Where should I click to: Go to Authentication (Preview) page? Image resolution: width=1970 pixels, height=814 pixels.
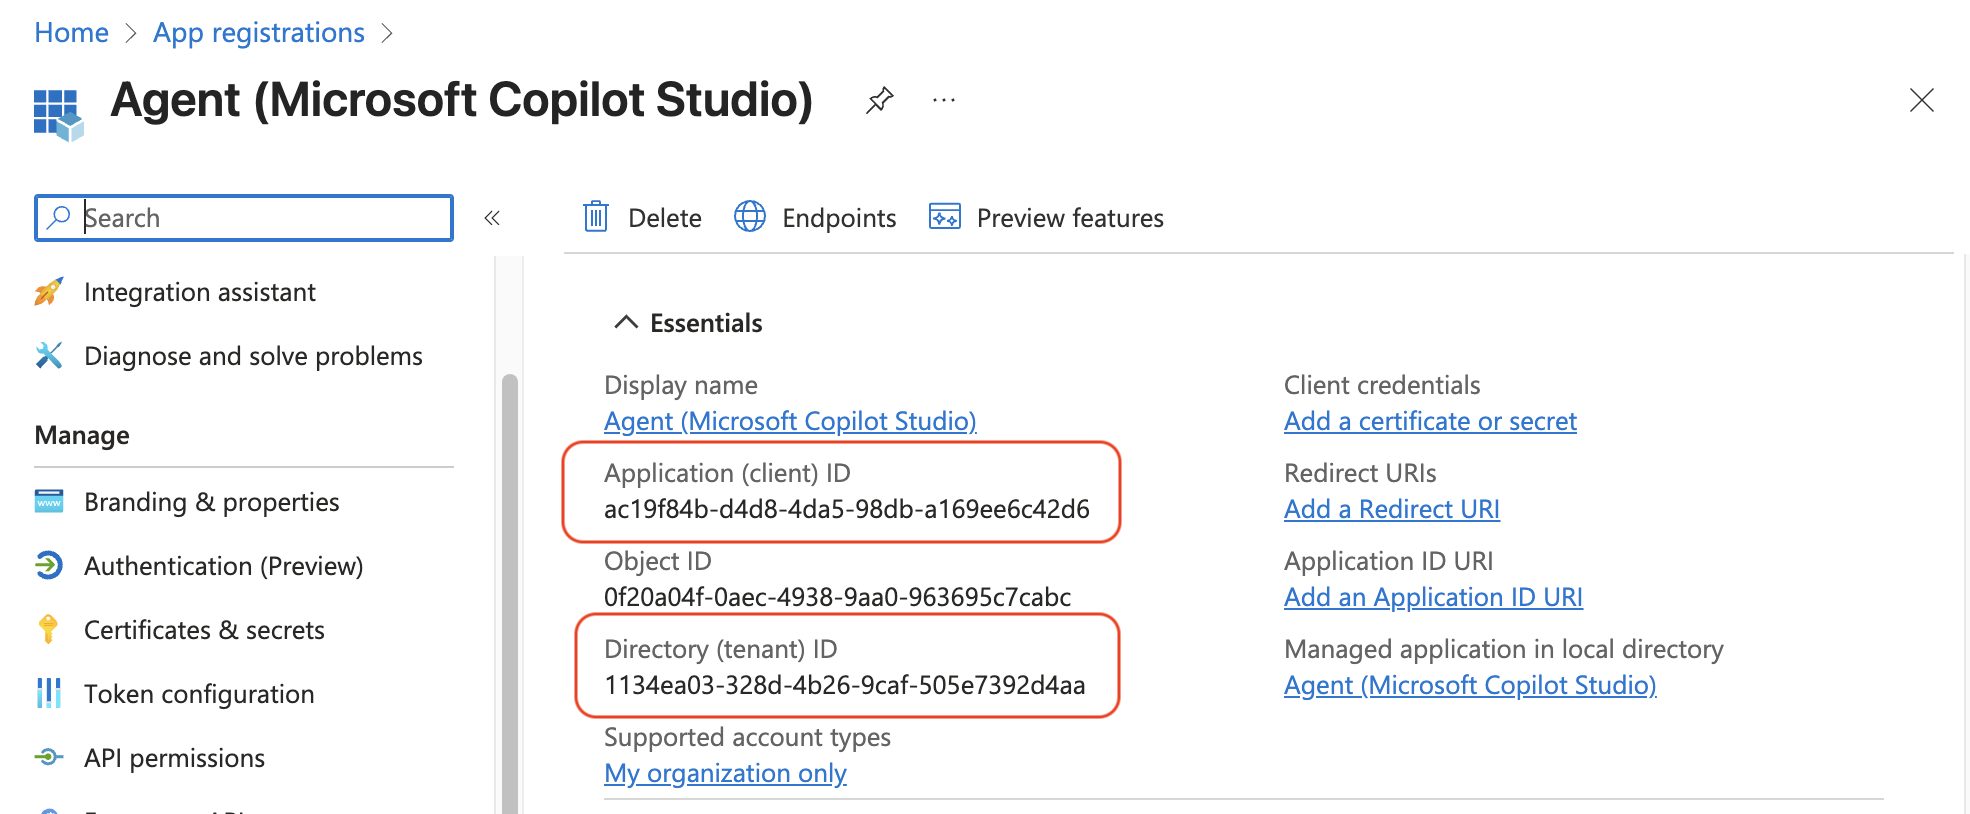(223, 566)
